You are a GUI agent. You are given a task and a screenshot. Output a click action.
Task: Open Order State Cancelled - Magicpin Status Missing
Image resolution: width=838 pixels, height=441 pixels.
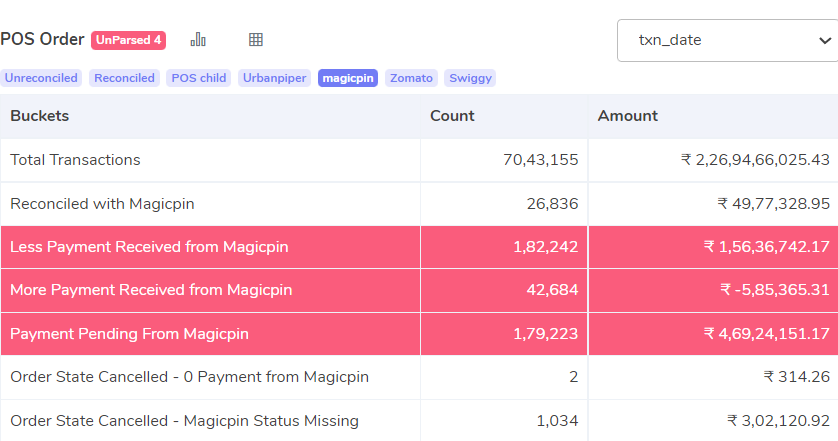[420, 421]
